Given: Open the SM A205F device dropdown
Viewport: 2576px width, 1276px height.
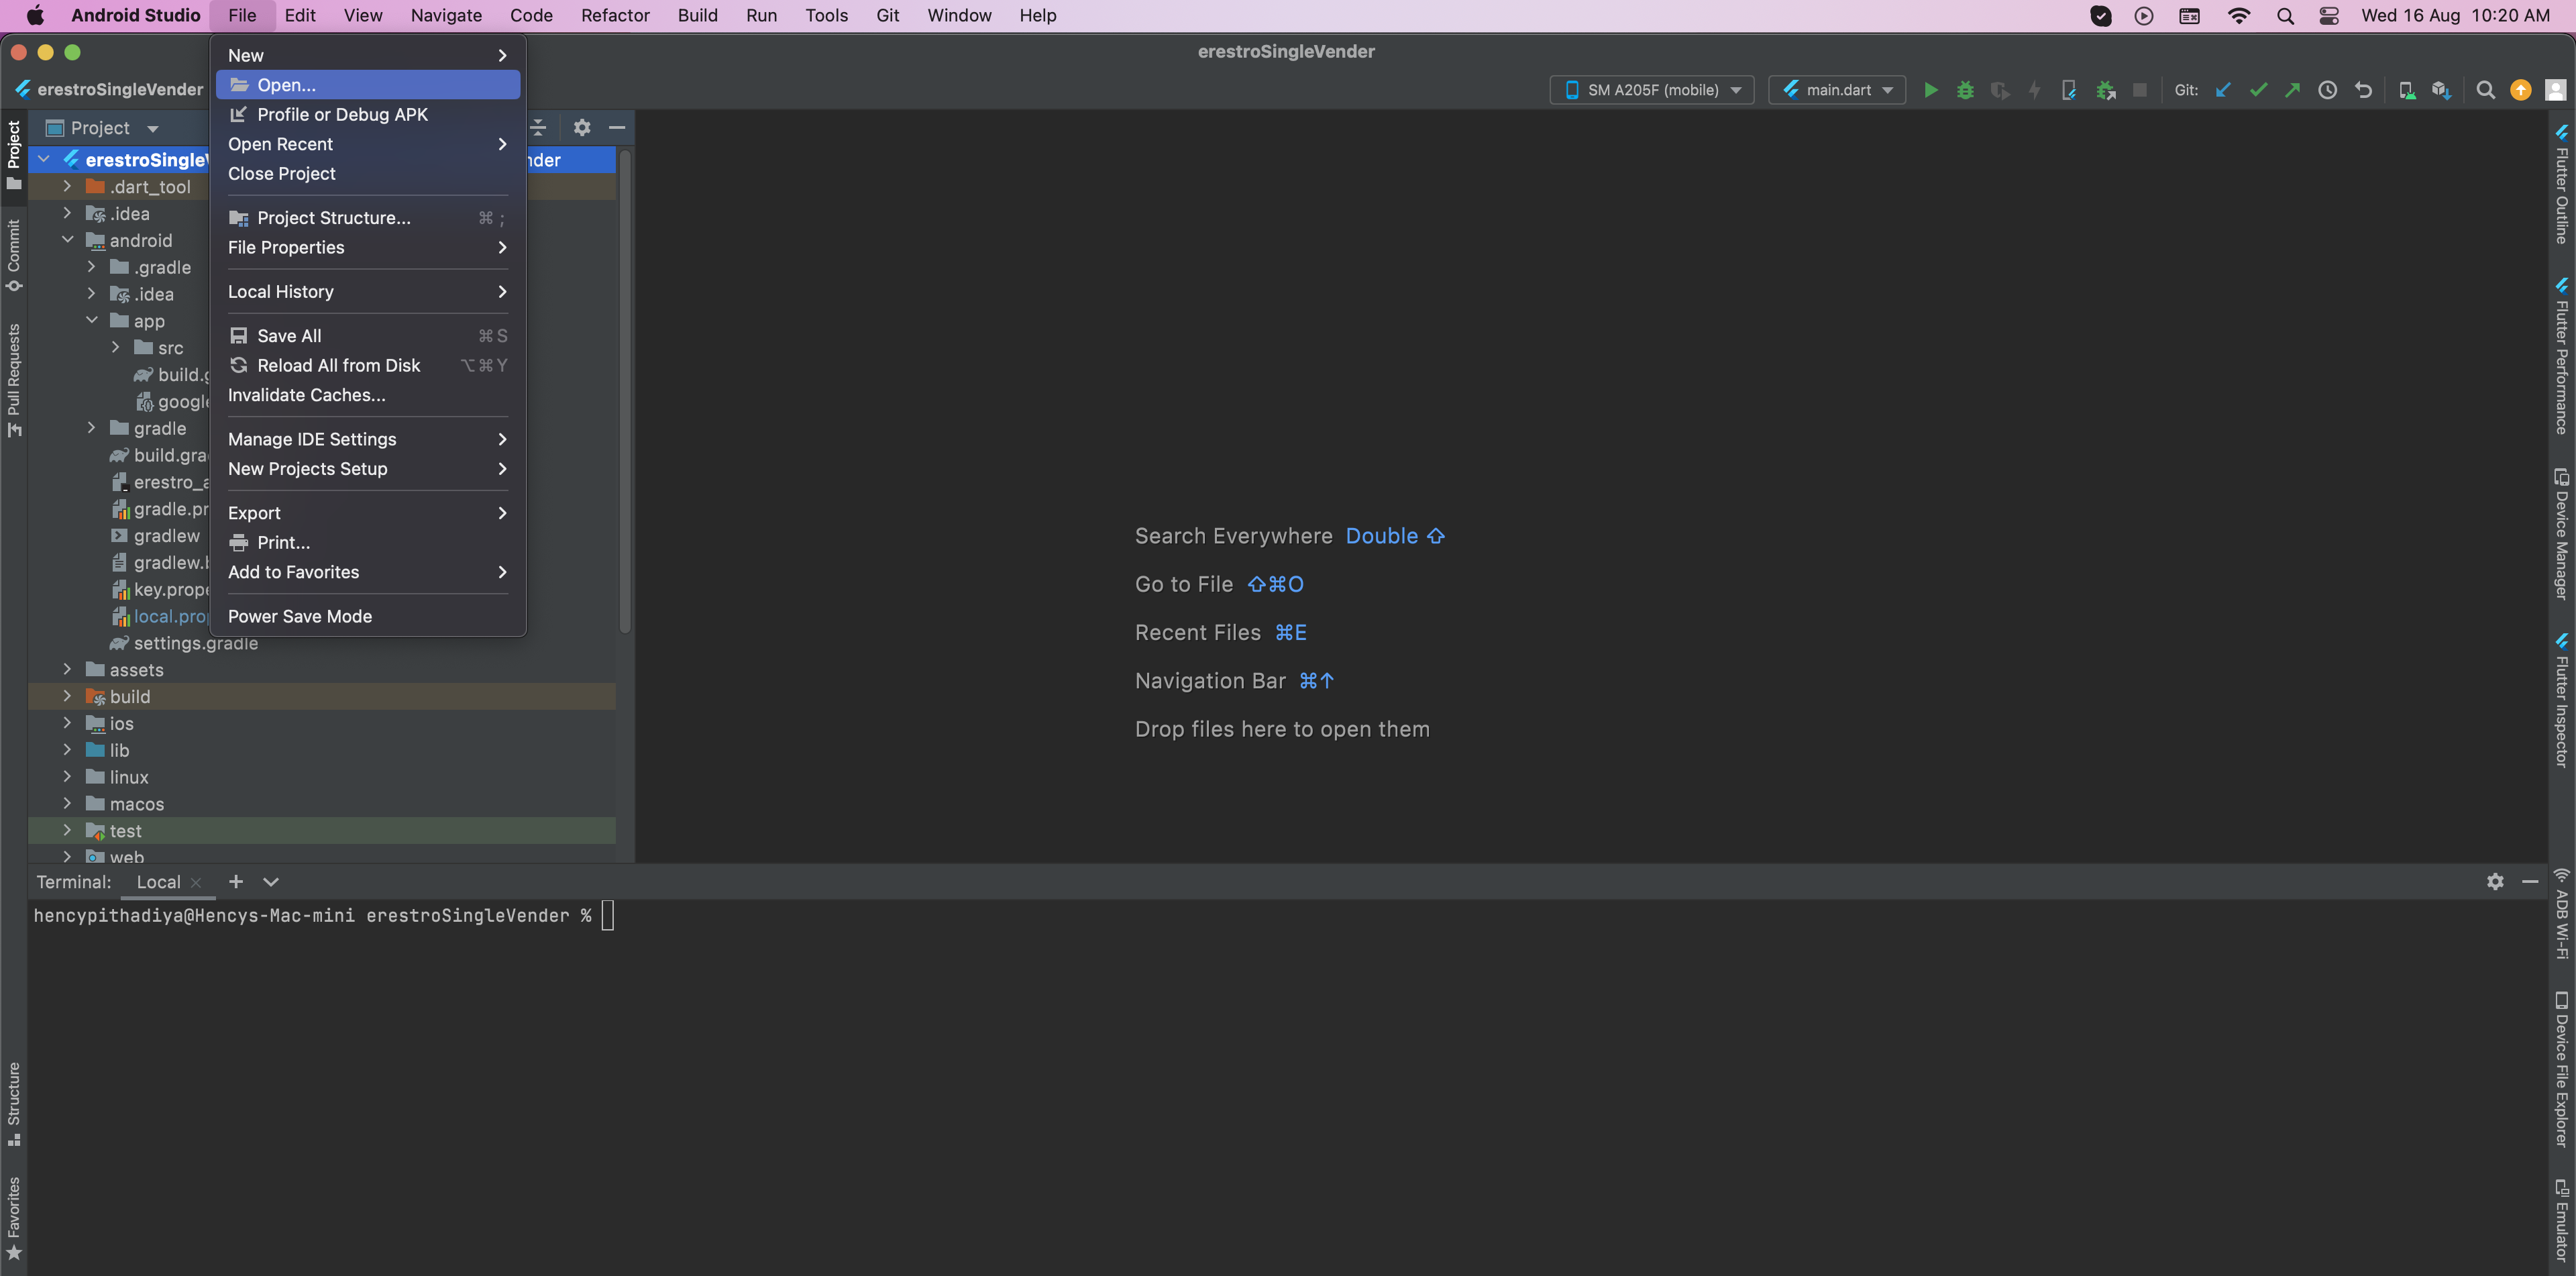Looking at the screenshot, I should [1652, 90].
